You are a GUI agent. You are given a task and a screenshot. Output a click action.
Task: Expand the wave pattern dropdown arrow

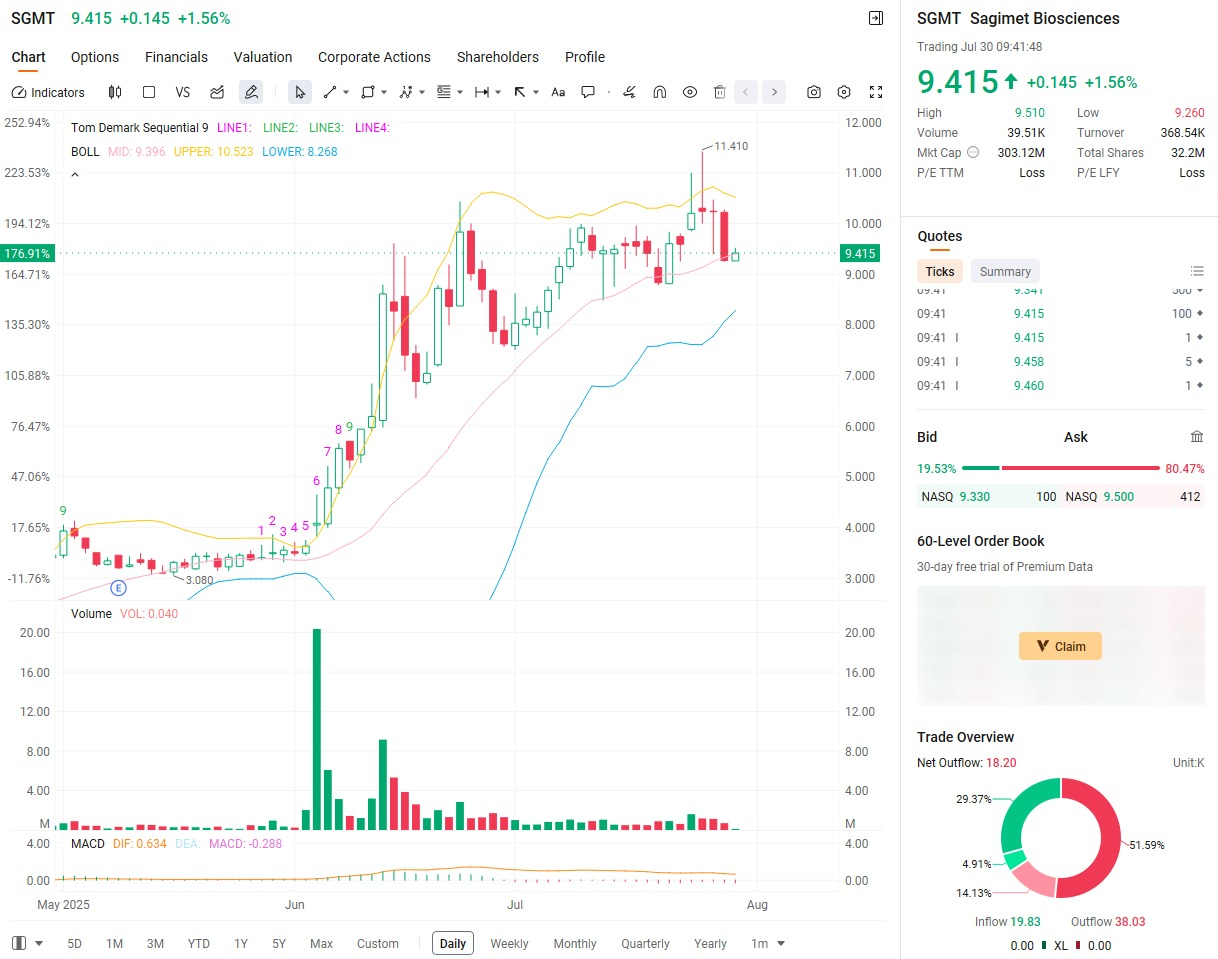click(422, 92)
